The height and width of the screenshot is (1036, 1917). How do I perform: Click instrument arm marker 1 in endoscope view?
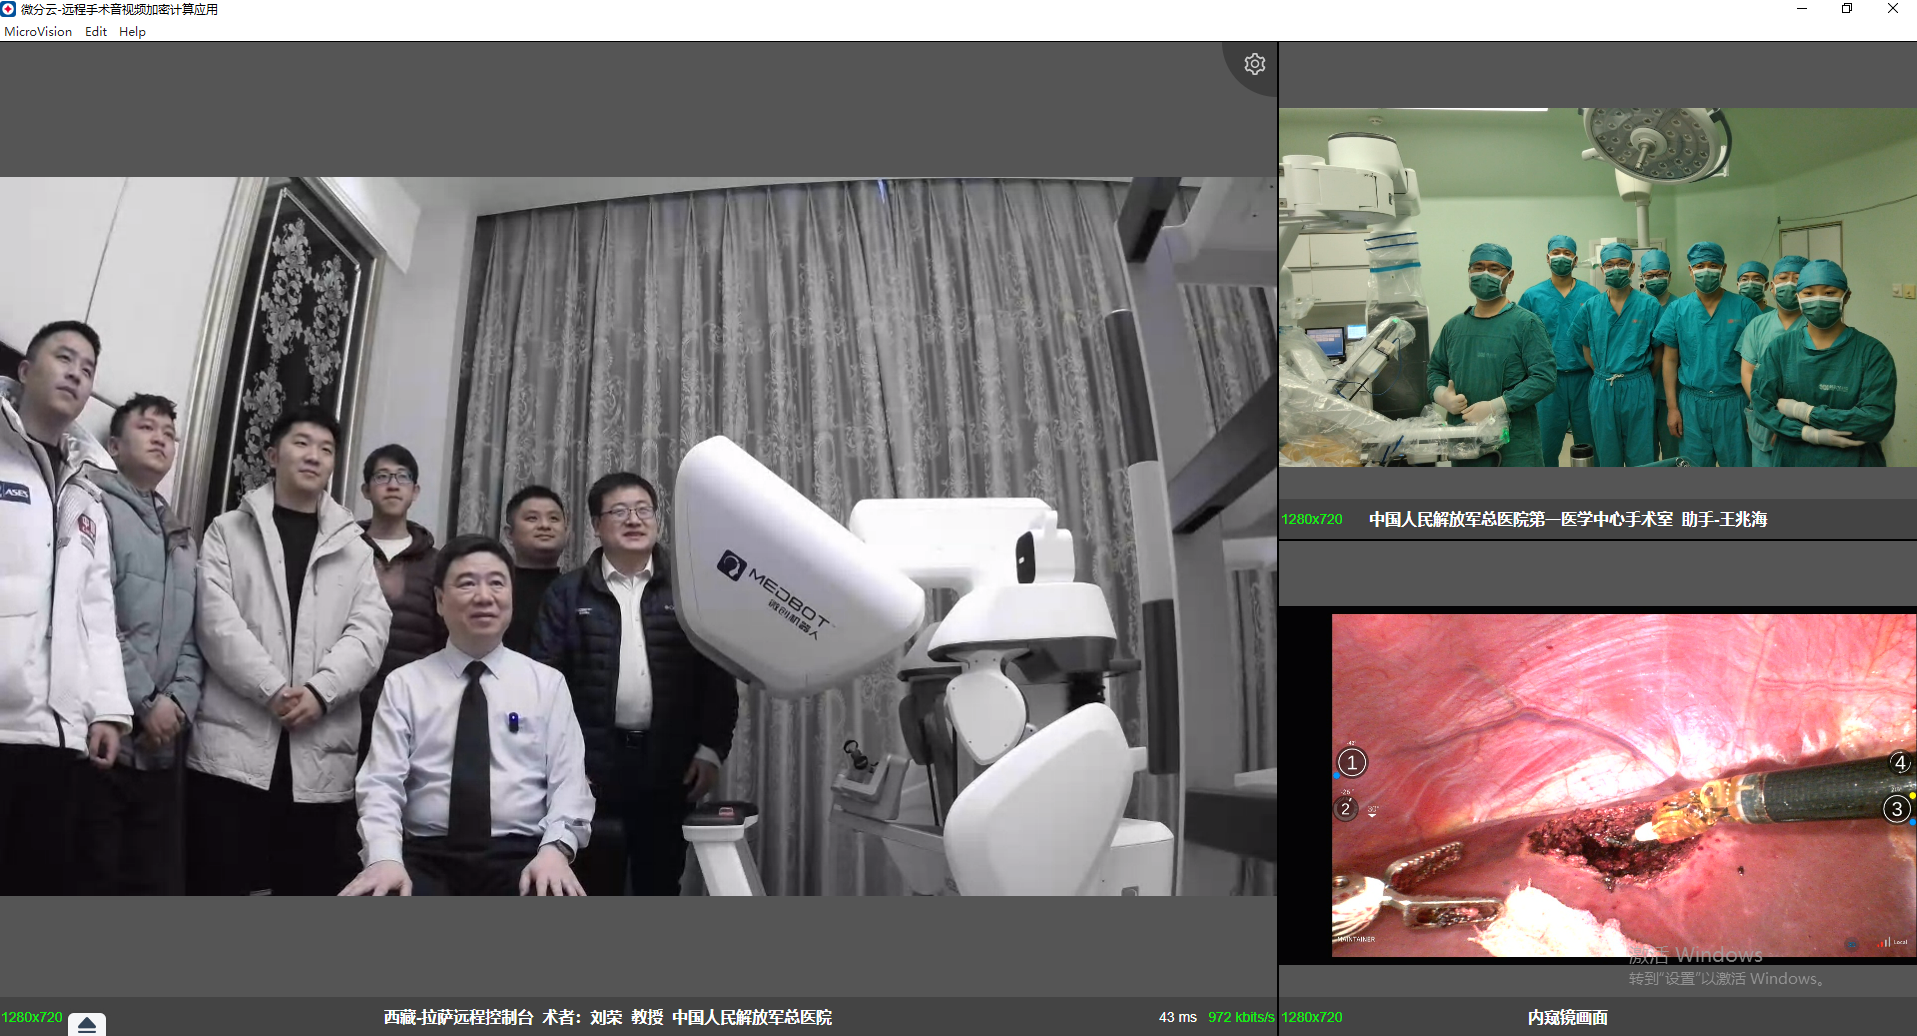(x=1352, y=763)
